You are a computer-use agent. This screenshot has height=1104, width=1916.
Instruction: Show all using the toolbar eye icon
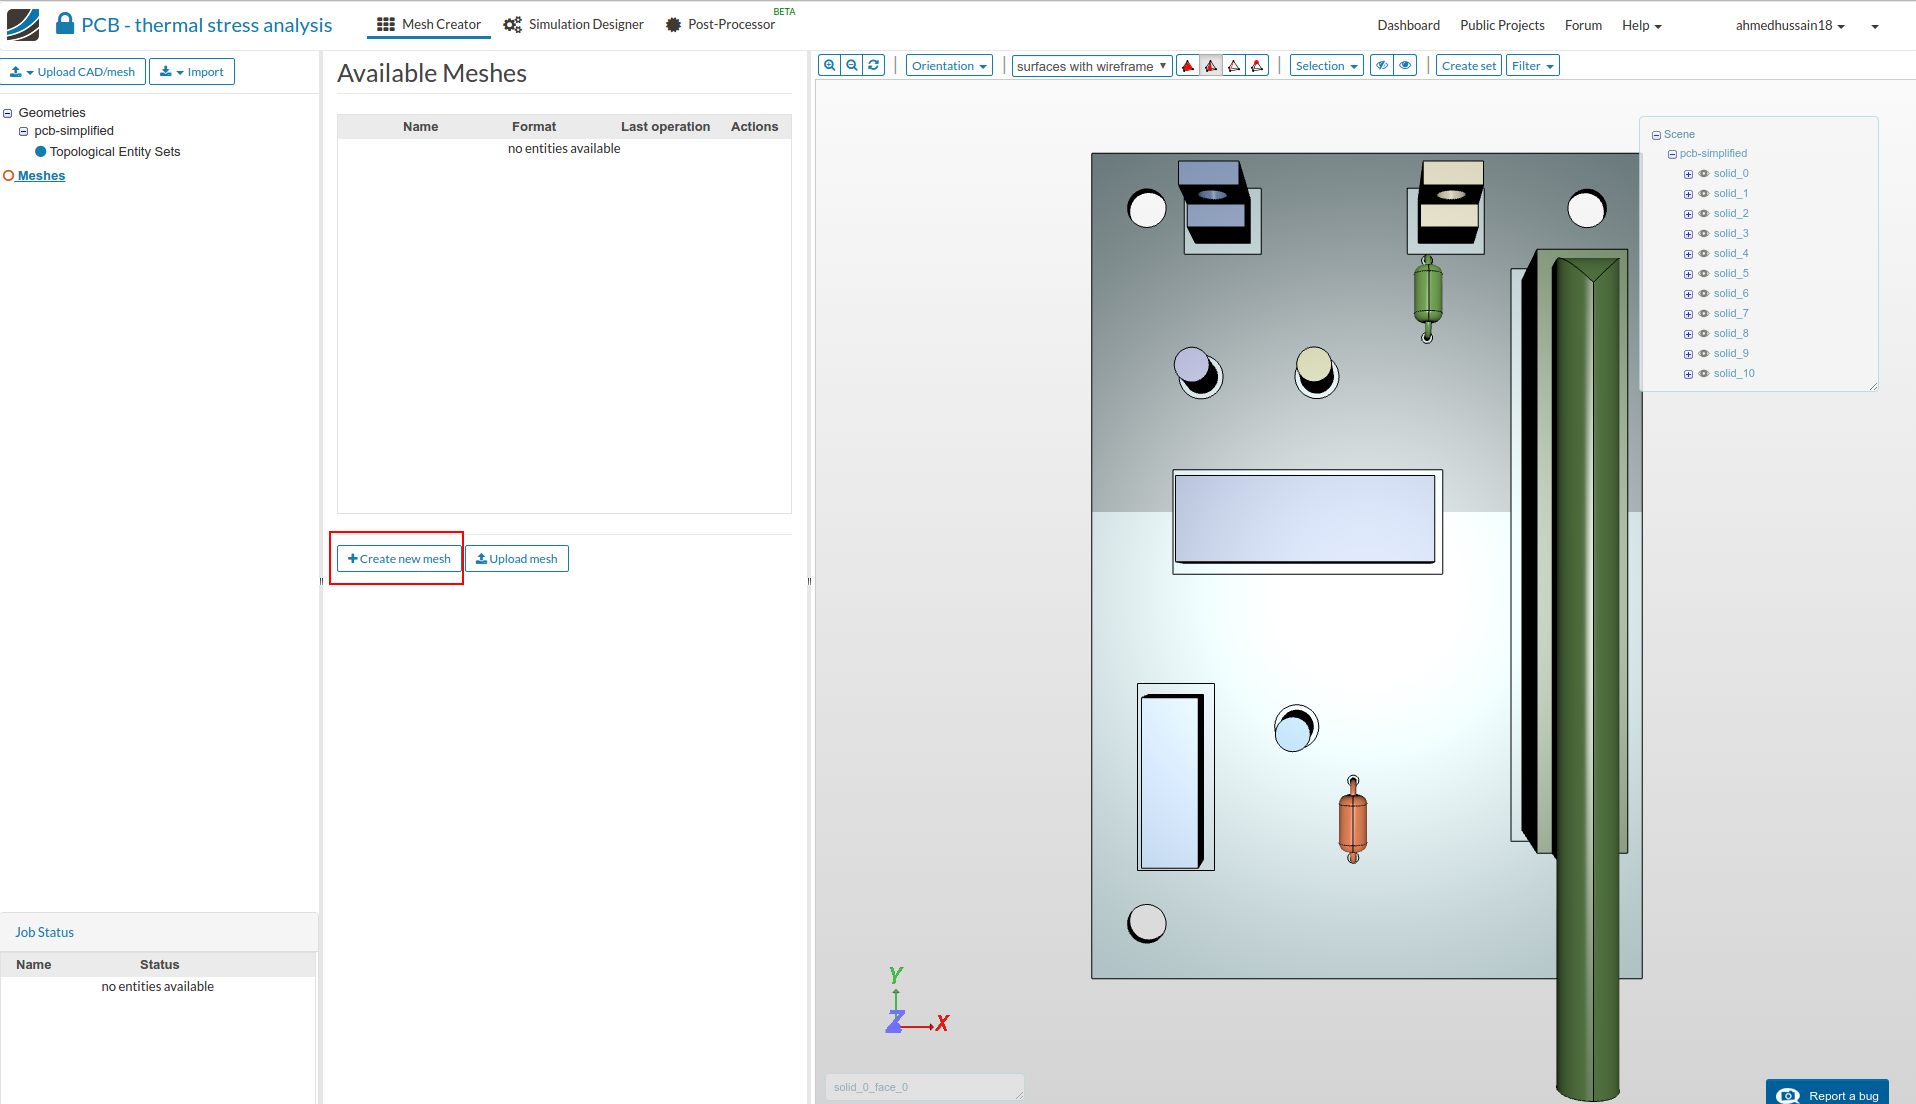click(x=1406, y=66)
